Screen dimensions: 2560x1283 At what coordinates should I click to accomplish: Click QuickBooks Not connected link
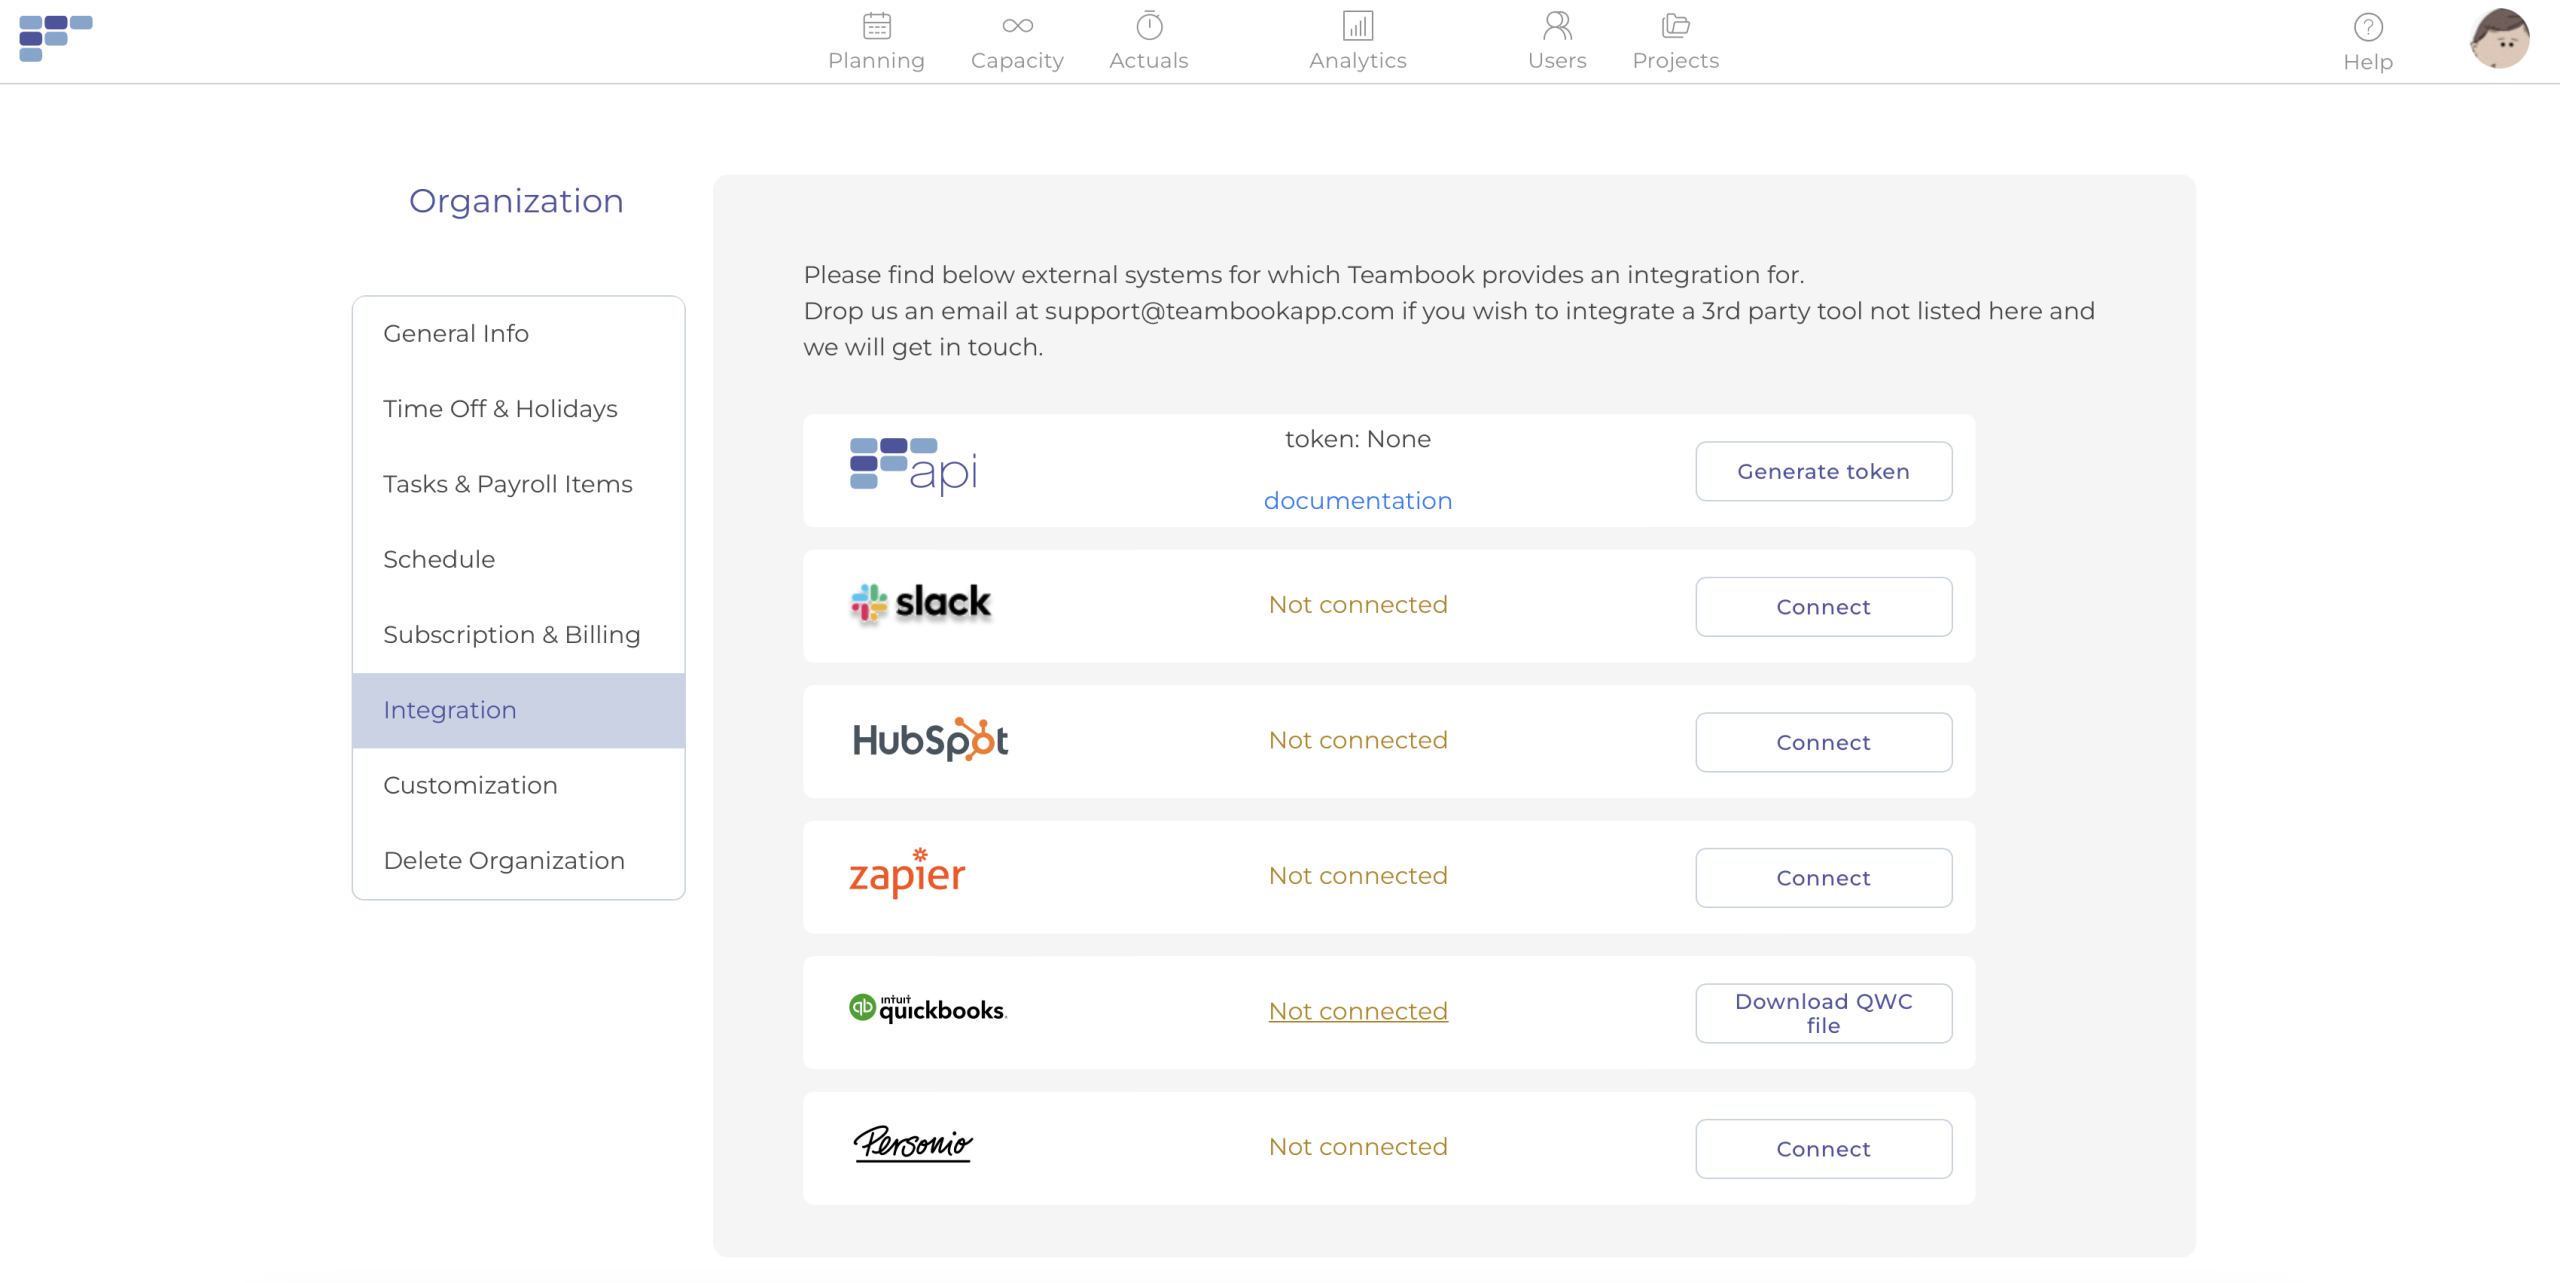[1357, 1011]
